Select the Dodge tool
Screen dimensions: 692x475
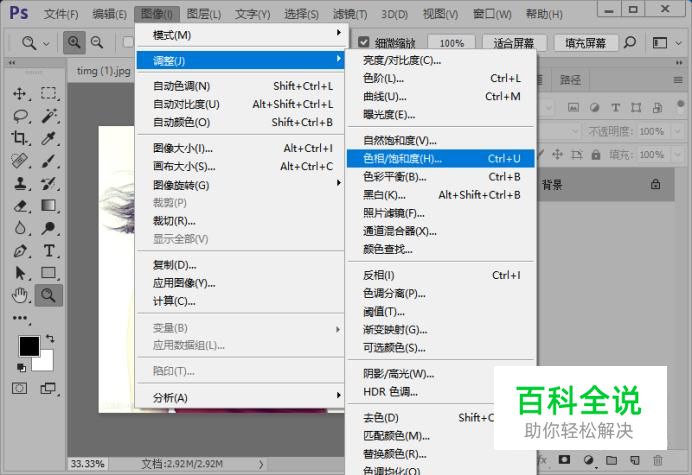49,228
